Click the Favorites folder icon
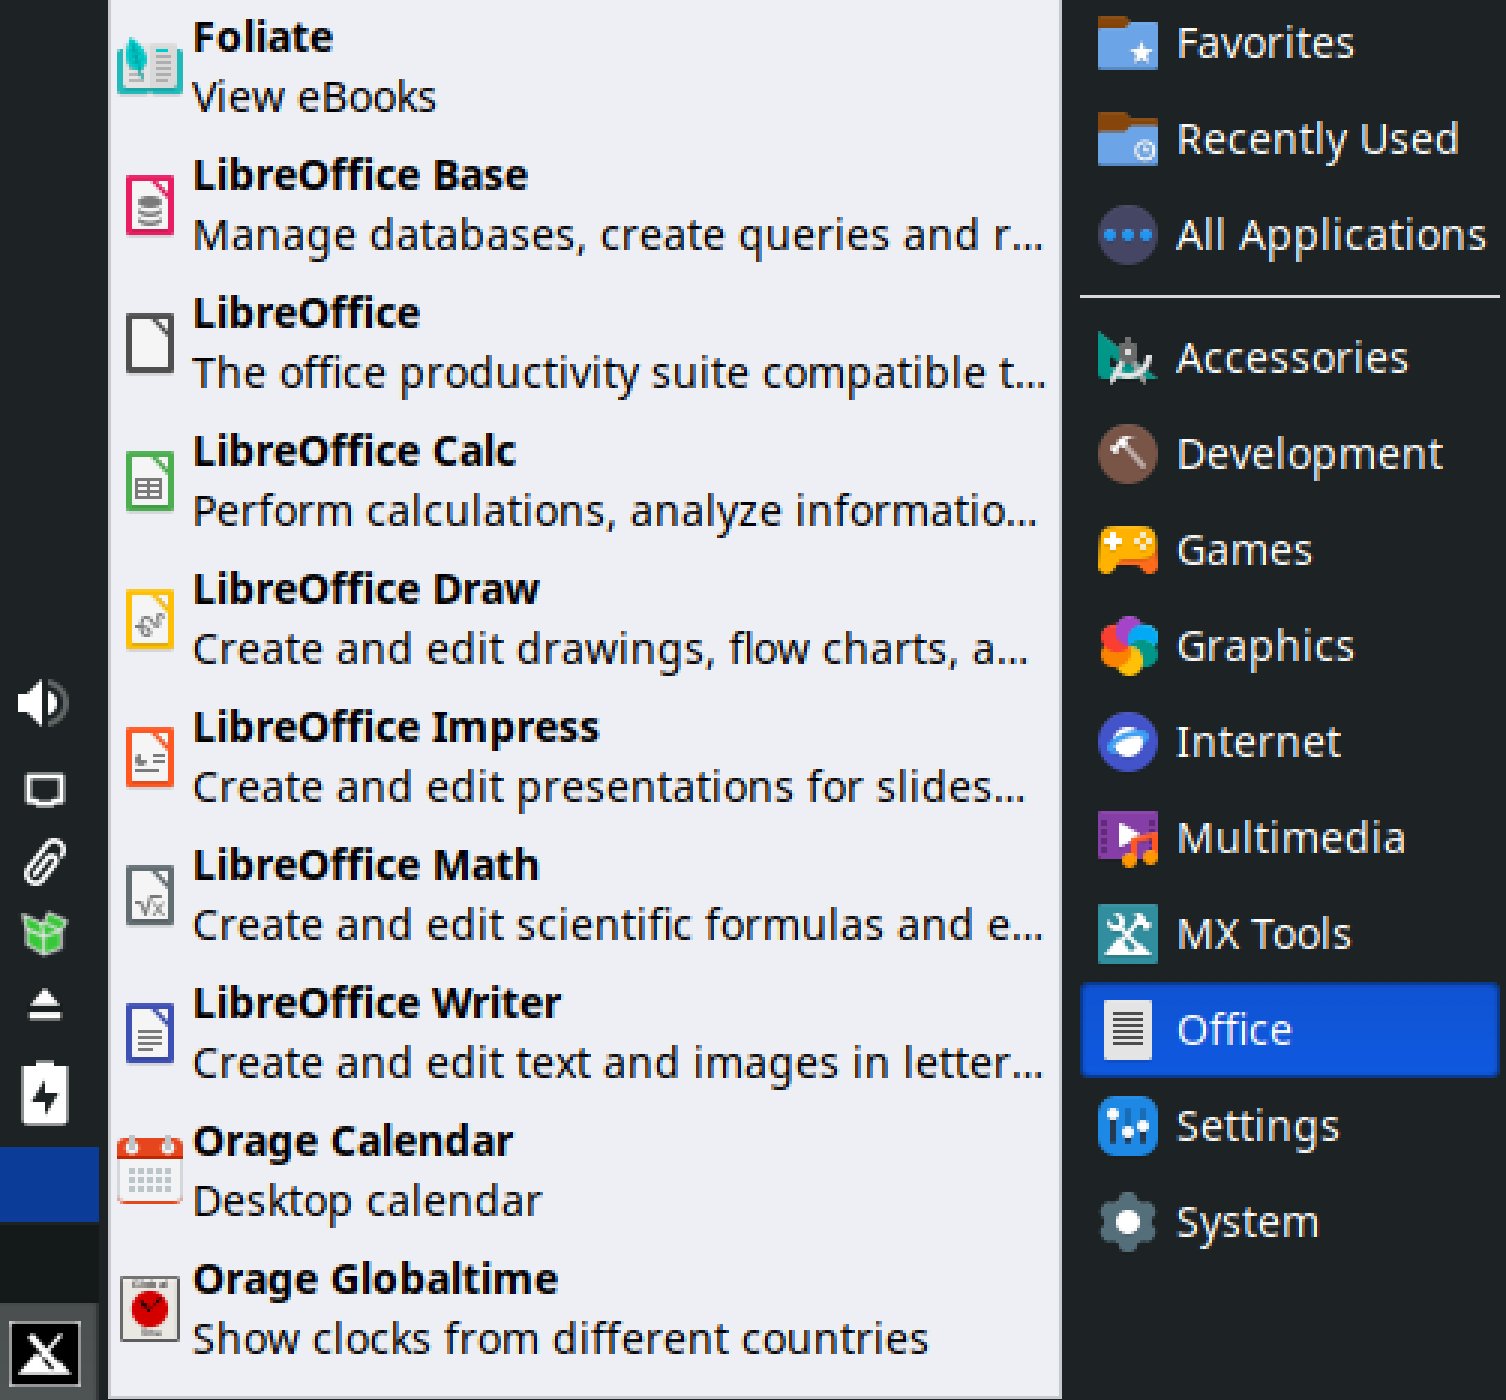 (x=1127, y=43)
